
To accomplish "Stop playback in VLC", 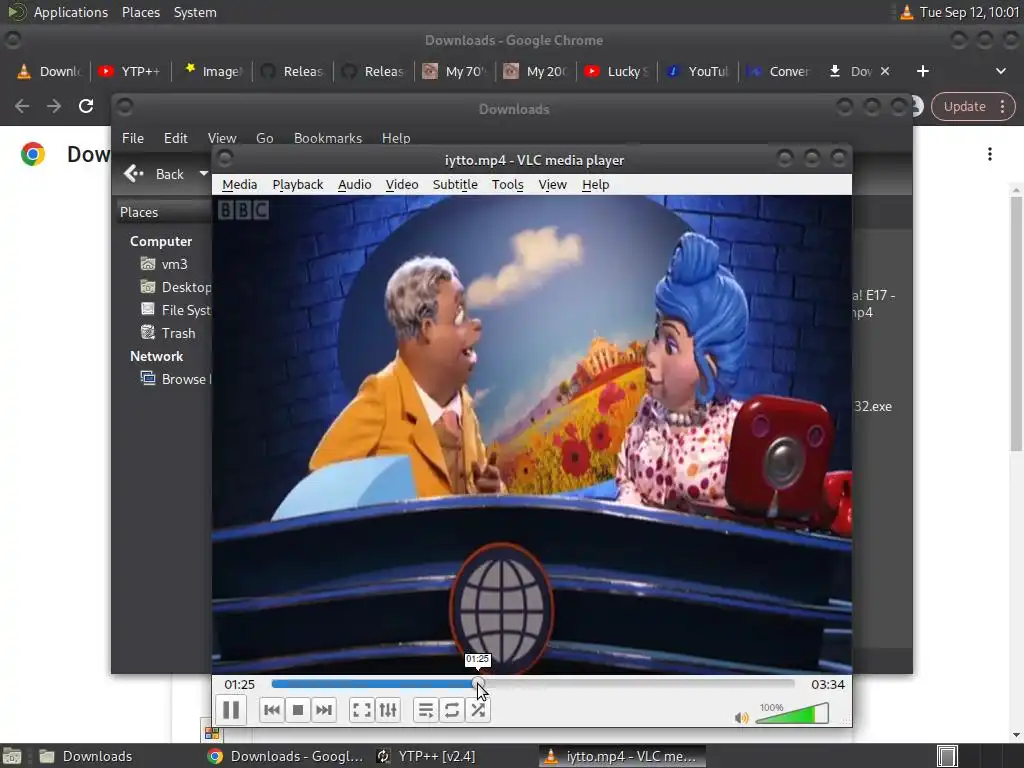I will click(x=298, y=710).
